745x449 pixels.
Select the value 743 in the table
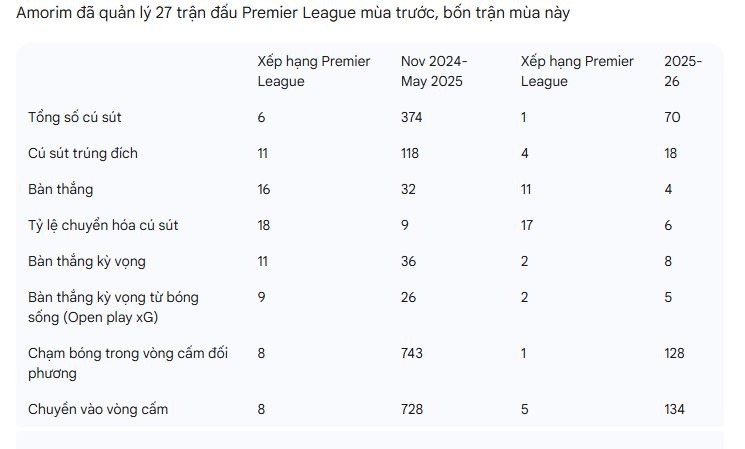(x=411, y=353)
